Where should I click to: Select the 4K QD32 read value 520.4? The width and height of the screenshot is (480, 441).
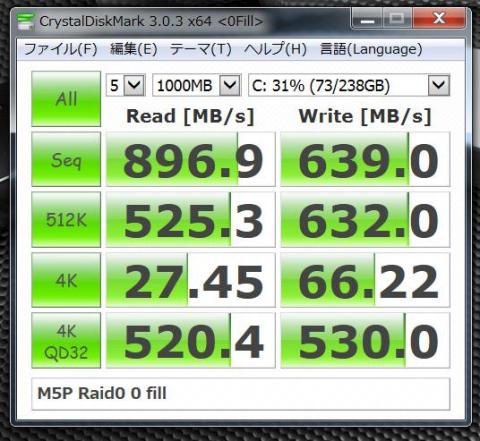pos(191,340)
